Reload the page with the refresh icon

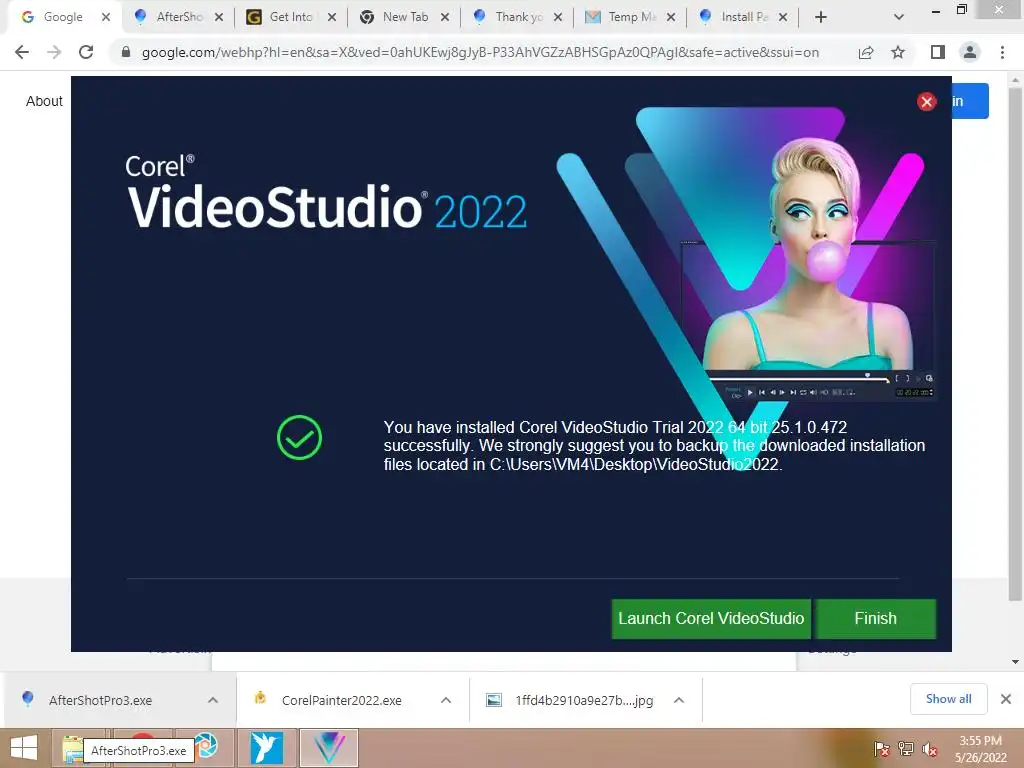point(86,52)
